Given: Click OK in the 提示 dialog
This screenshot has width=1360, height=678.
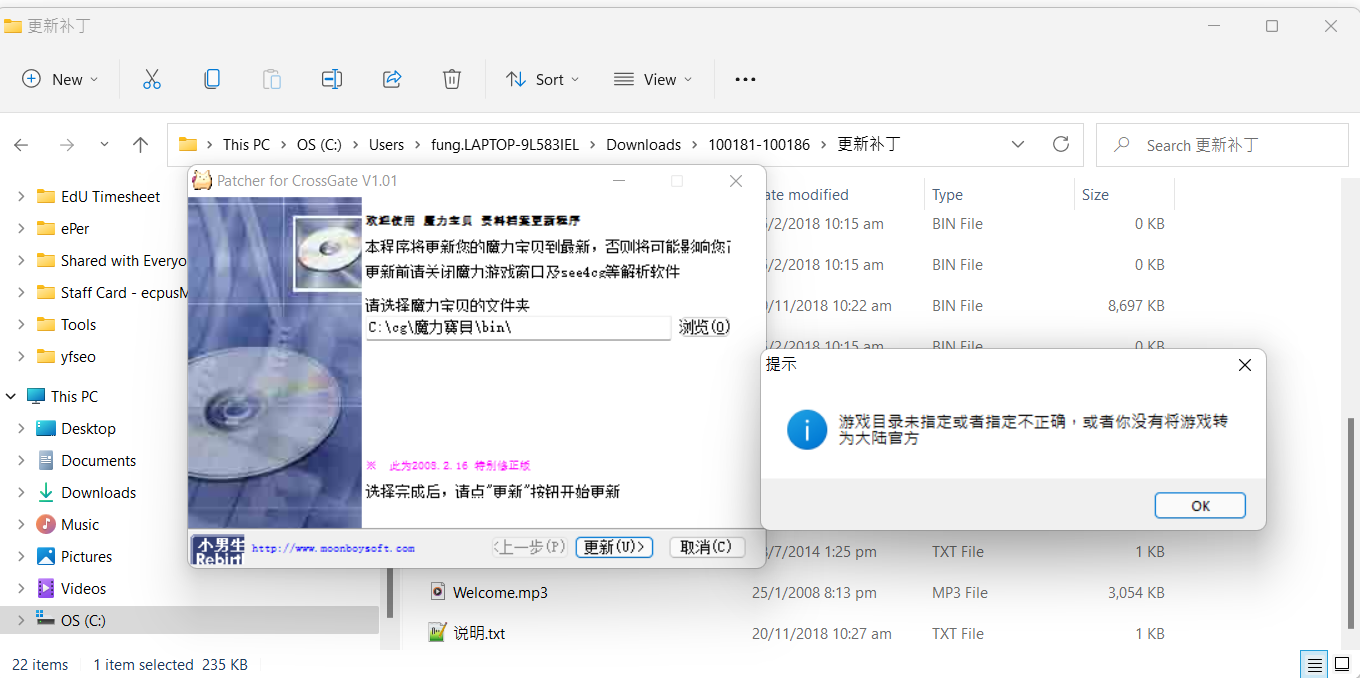Looking at the screenshot, I should tap(1199, 506).
